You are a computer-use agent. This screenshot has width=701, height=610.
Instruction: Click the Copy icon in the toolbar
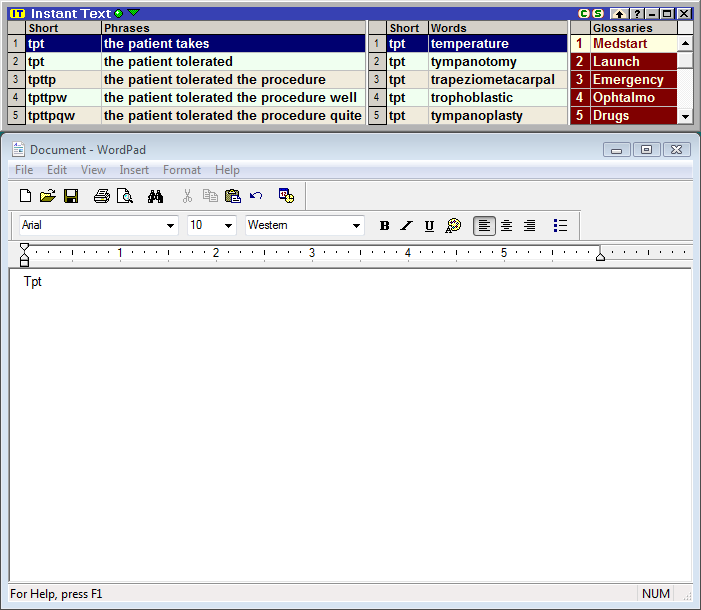coord(210,196)
